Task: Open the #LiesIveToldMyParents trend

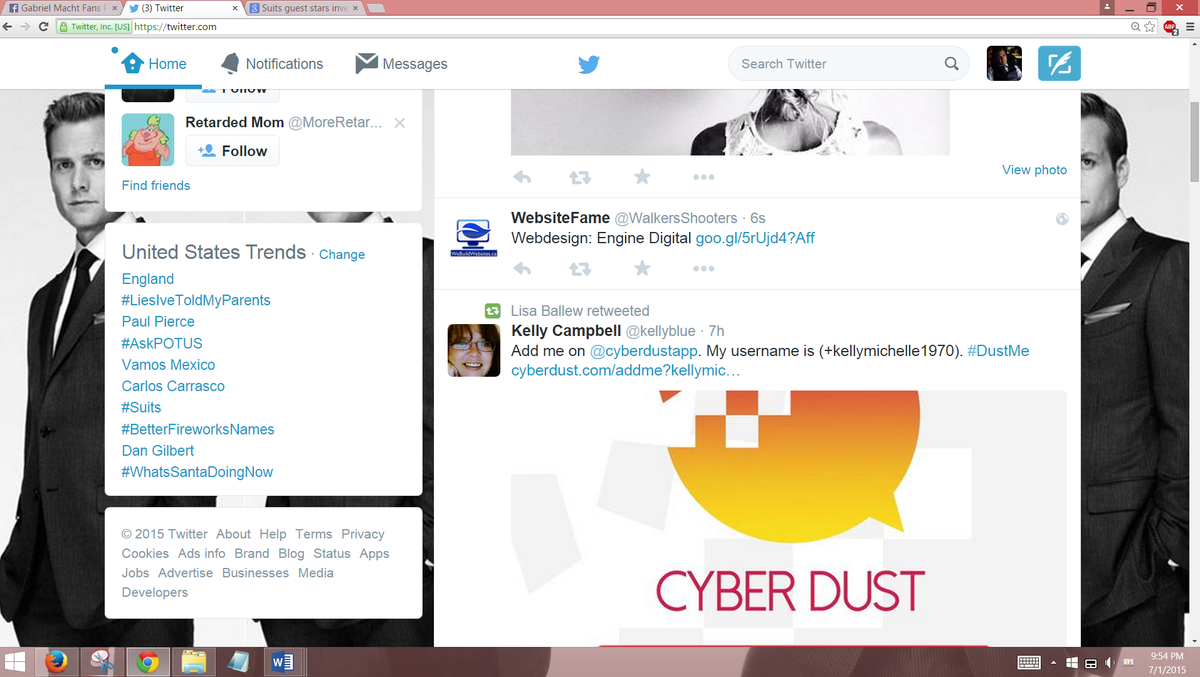Action: pos(196,300)
